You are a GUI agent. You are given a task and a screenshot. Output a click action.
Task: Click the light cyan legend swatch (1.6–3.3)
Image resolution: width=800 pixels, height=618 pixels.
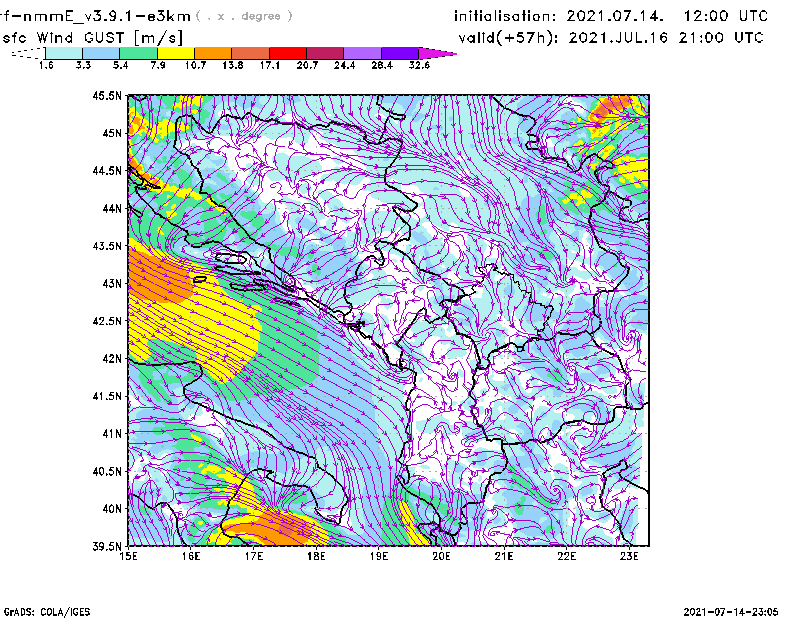64,53
